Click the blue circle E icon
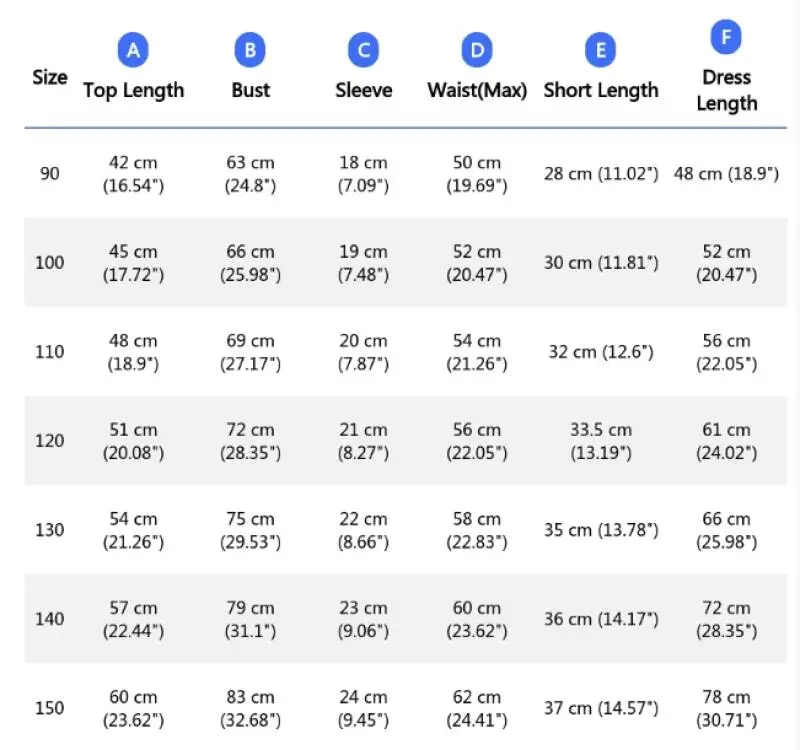Viewport: 800px width, 750px height. coord(601,50)
